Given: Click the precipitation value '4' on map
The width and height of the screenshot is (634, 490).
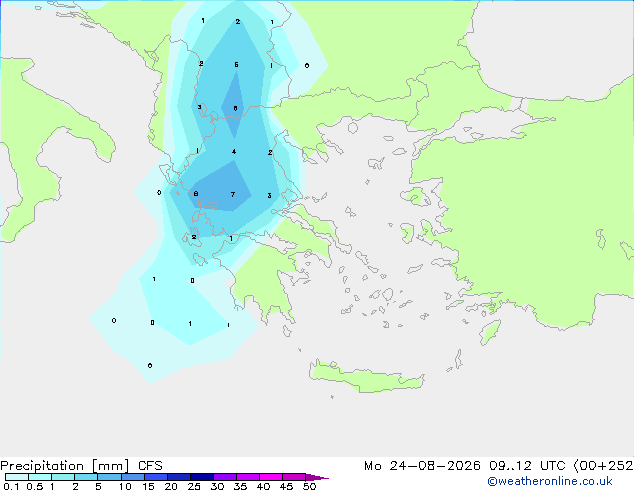Looking at the screenshot, I should pyautogui.click(x=234, y=152).
